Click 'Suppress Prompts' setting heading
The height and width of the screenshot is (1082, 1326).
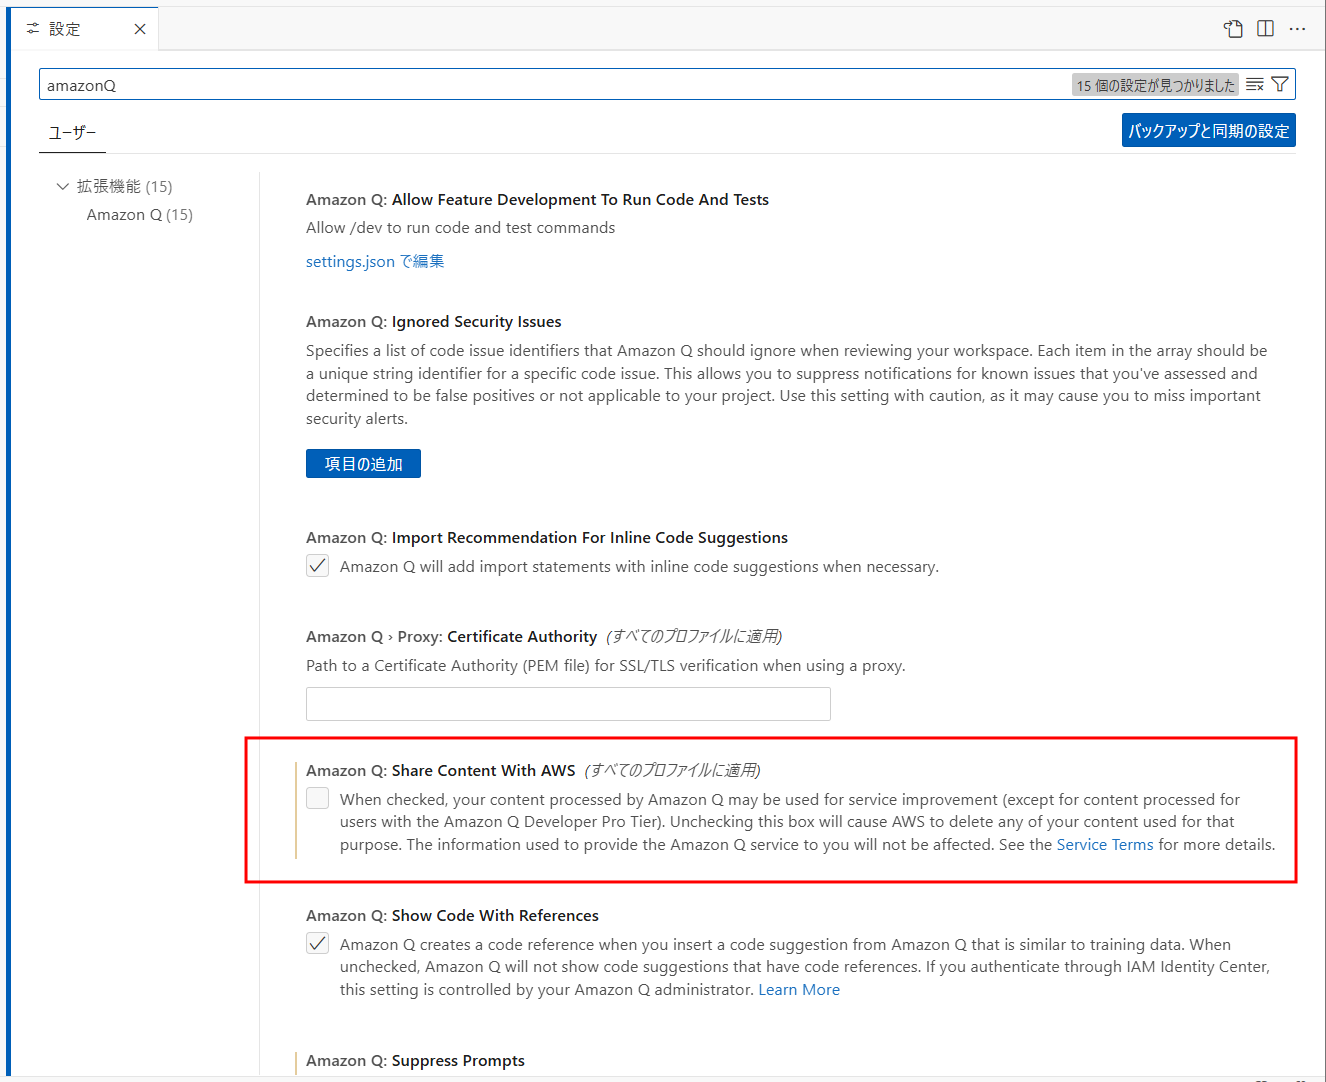click(x=458, y=1061)
